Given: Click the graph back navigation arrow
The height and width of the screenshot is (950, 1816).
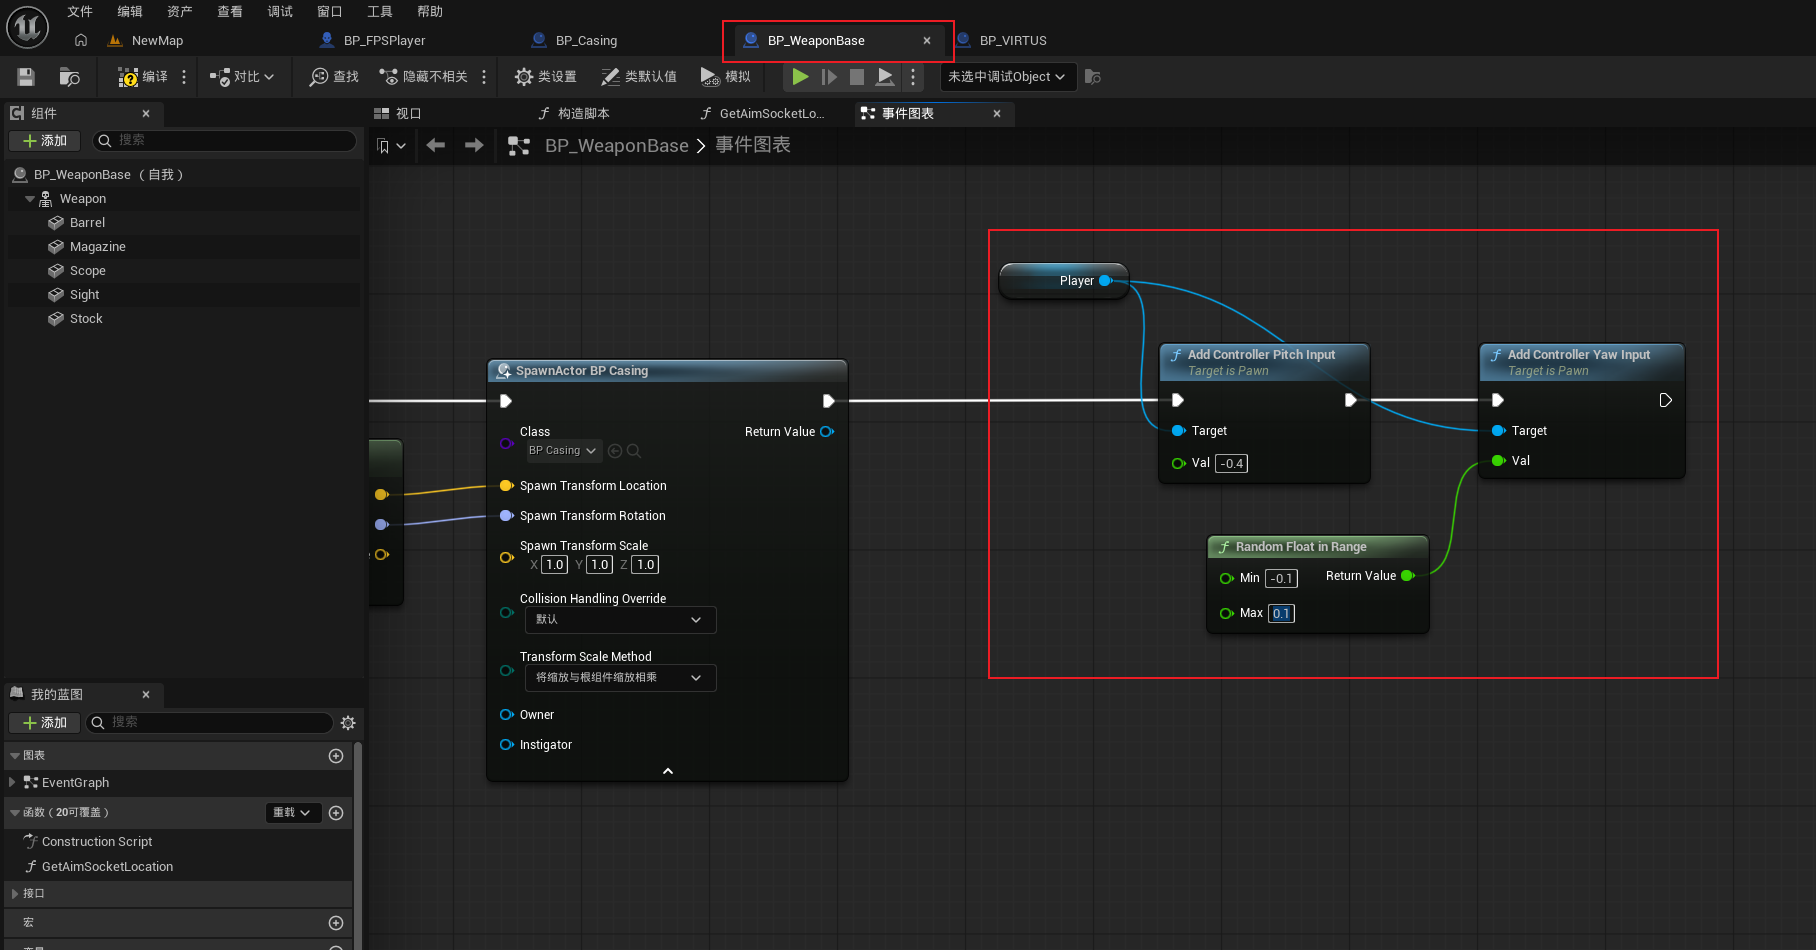Looking at the screenshot, I should coord(436,146).
